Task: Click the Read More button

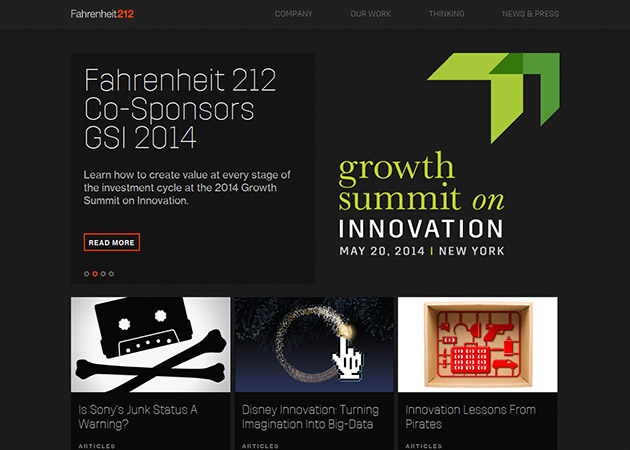Action: pyautogui.click(x=112, y=242)
